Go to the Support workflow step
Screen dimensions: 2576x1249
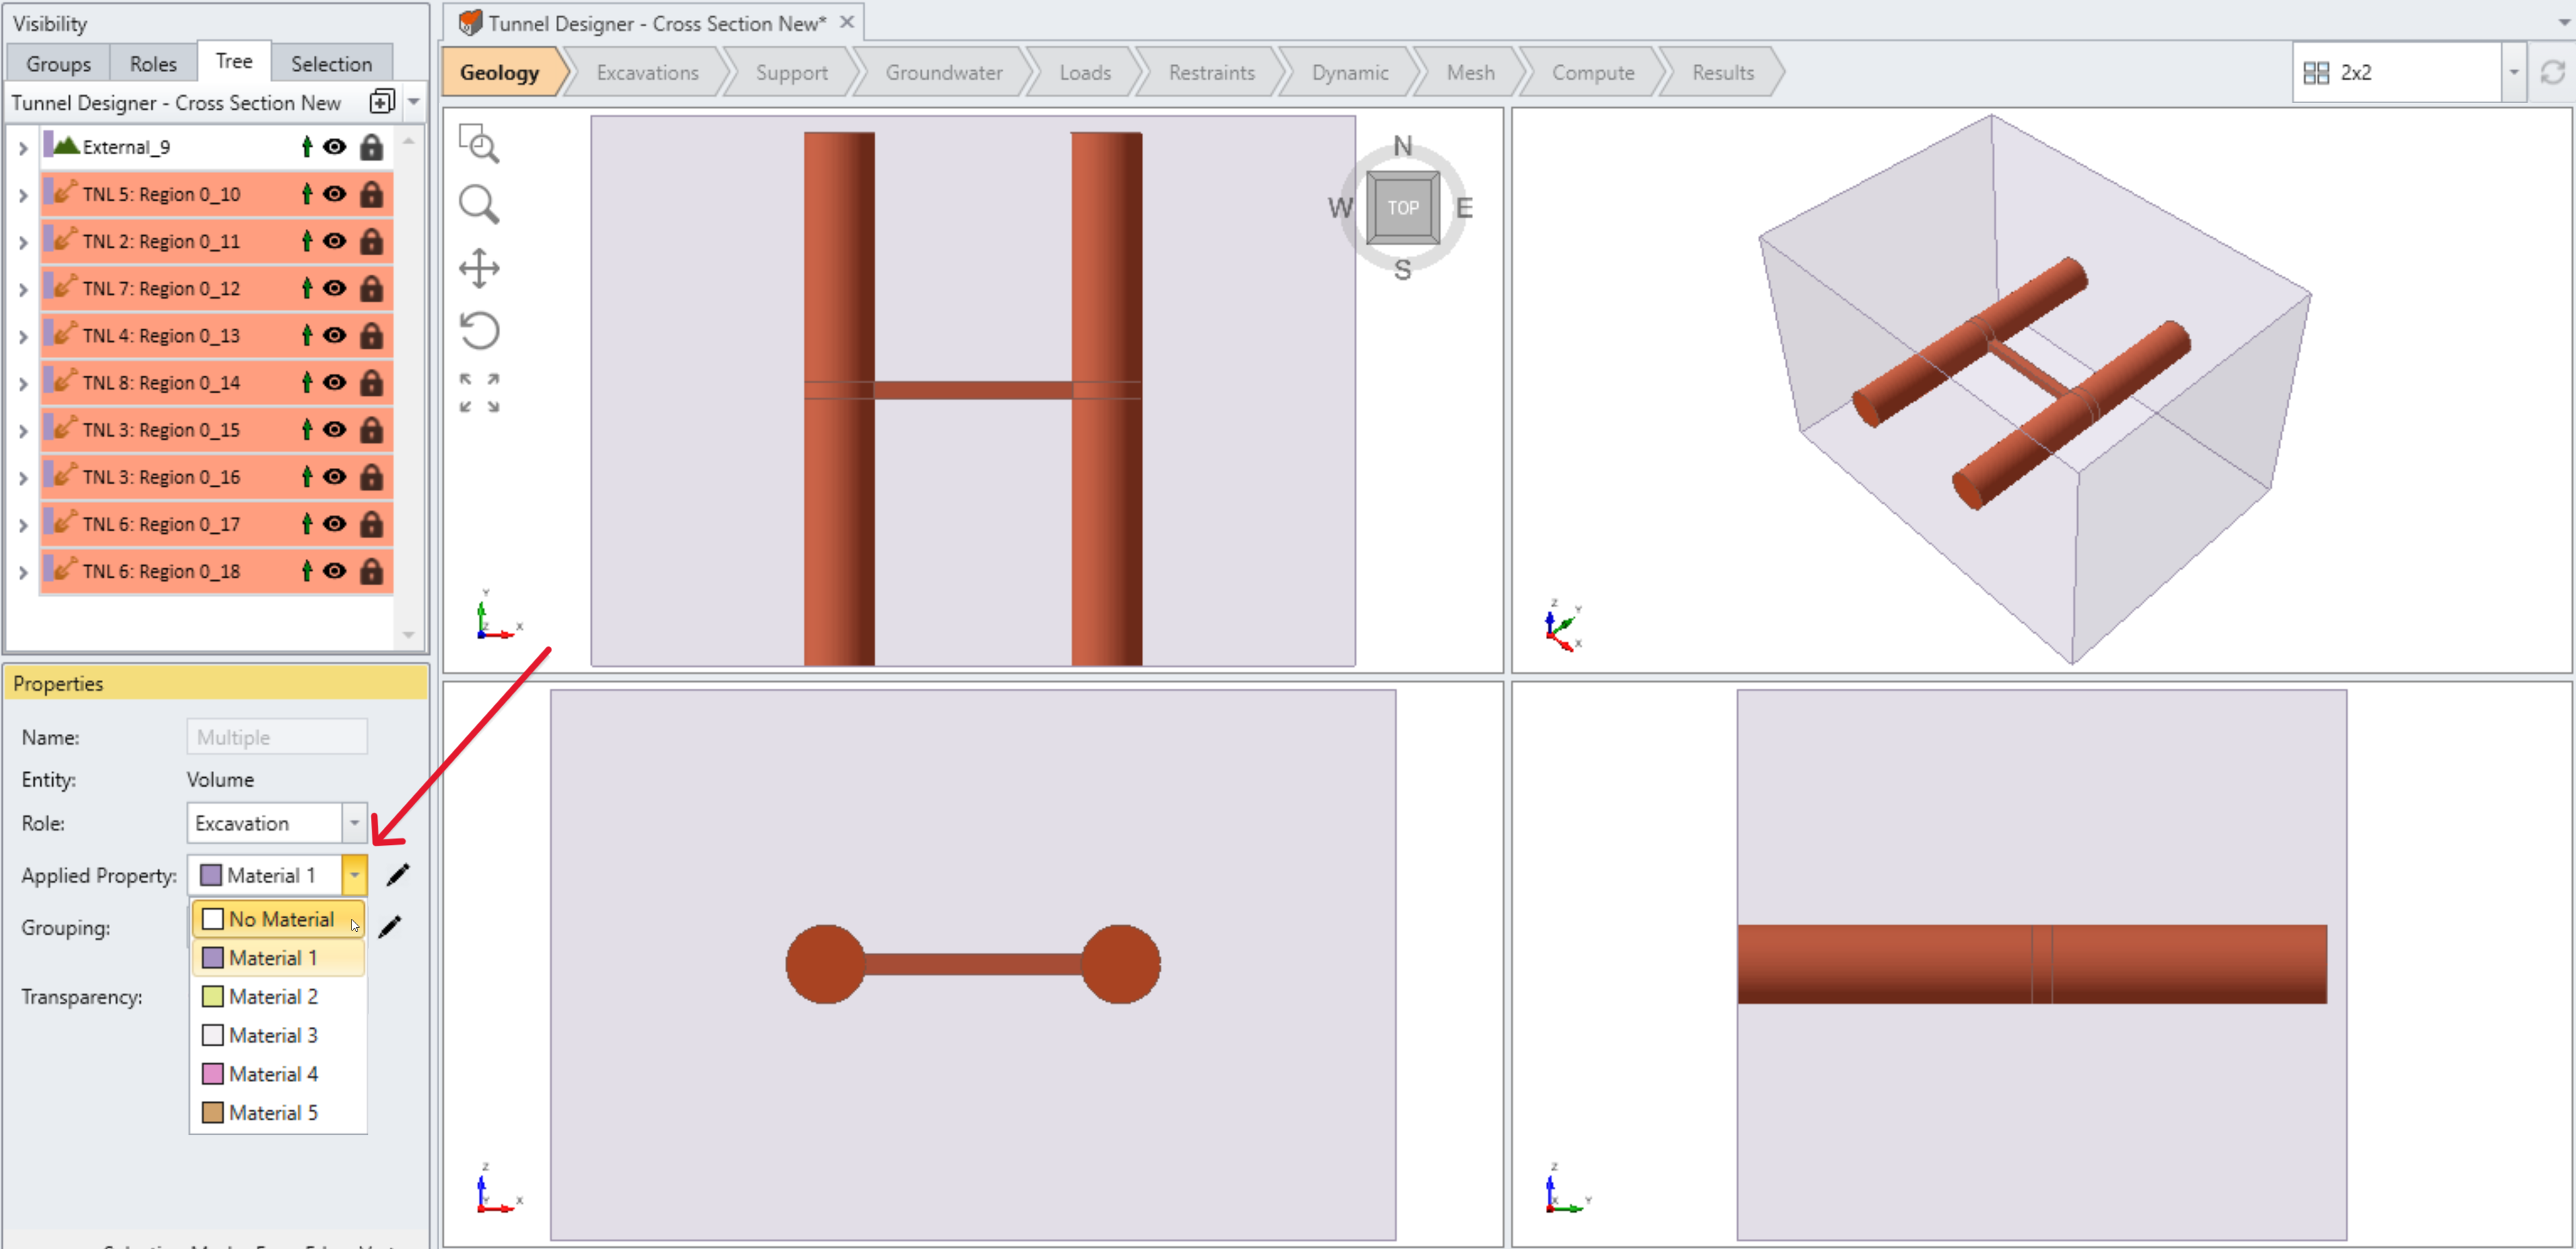[791, 72]
